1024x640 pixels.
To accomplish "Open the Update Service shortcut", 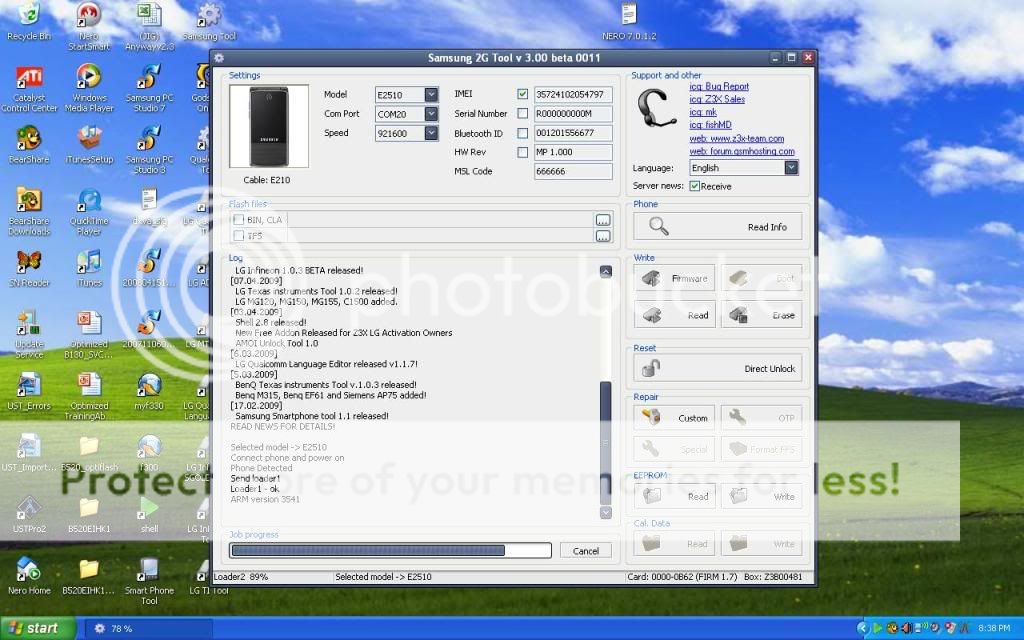I will coord(29,334).
